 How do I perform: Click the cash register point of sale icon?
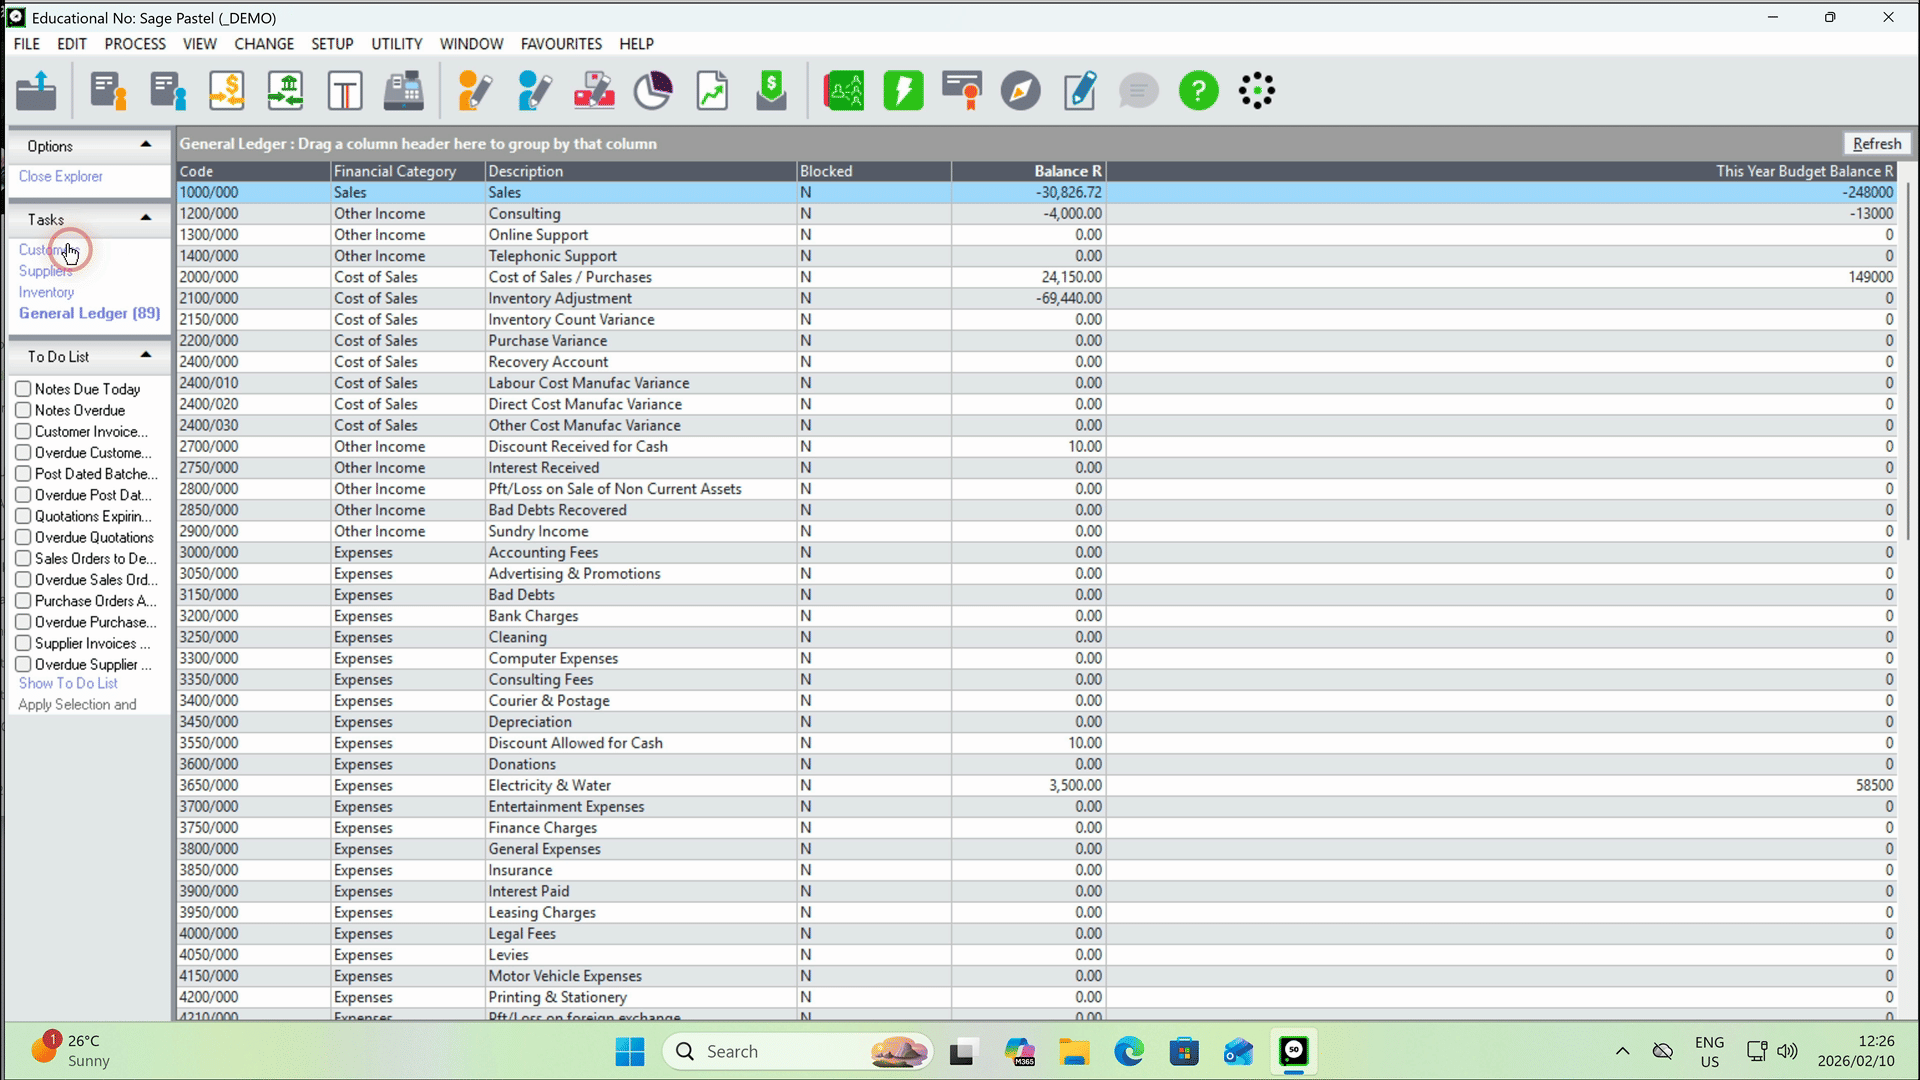(404, 91)
